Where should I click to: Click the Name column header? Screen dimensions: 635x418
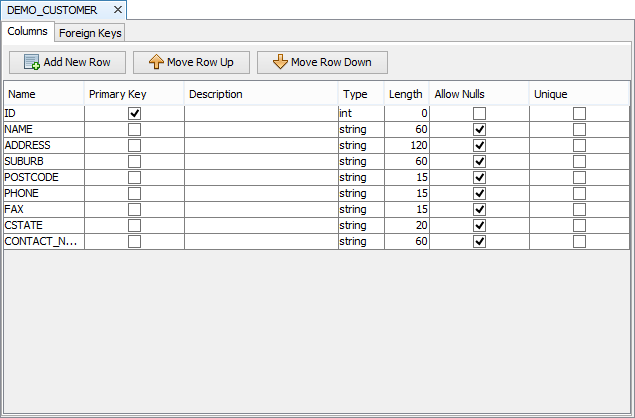pos(43,94)
